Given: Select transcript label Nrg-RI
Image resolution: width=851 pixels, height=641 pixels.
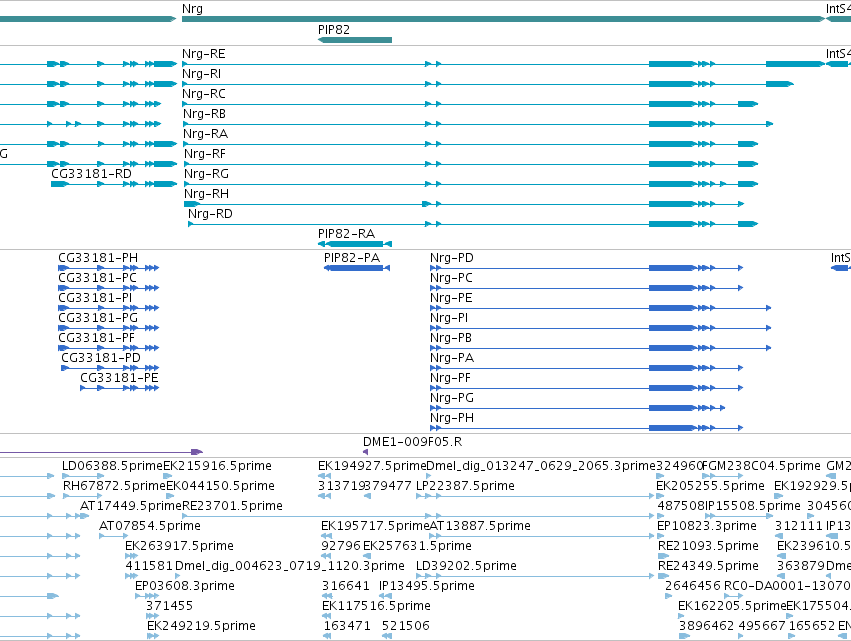Looking at the screenshot, I should coord(201,74).
